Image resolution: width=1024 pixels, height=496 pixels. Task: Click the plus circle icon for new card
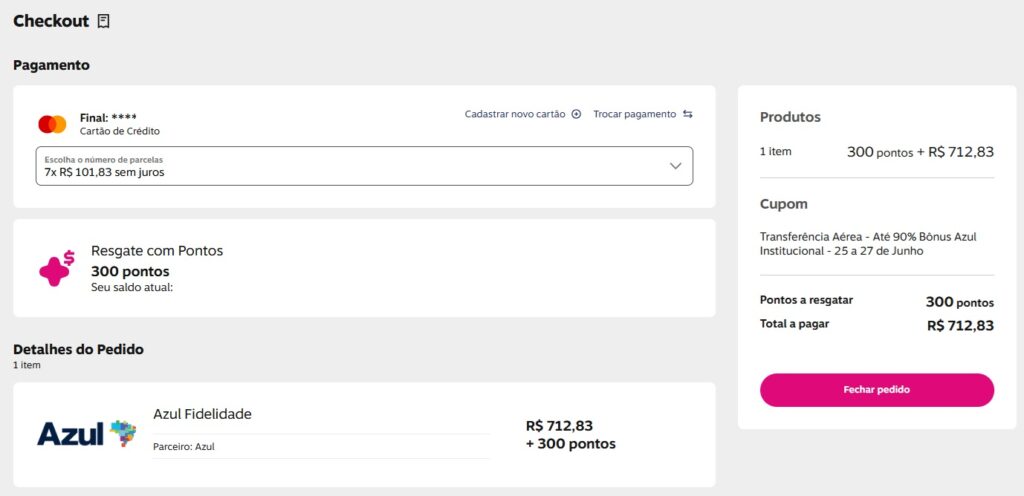[x=576, y=114]
